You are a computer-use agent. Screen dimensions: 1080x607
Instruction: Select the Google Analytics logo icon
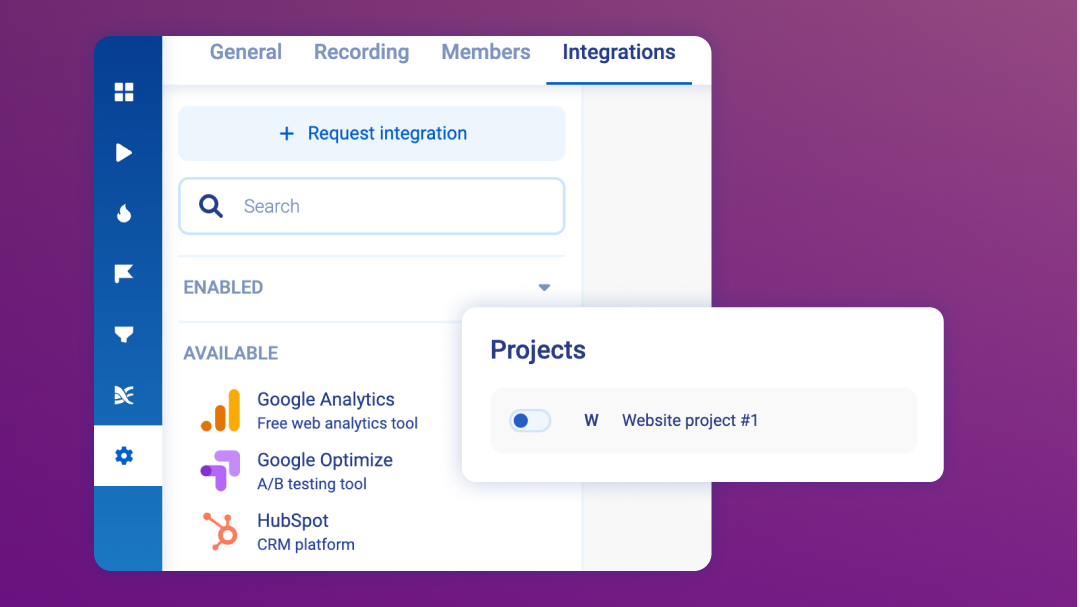[x=220, y=410]
